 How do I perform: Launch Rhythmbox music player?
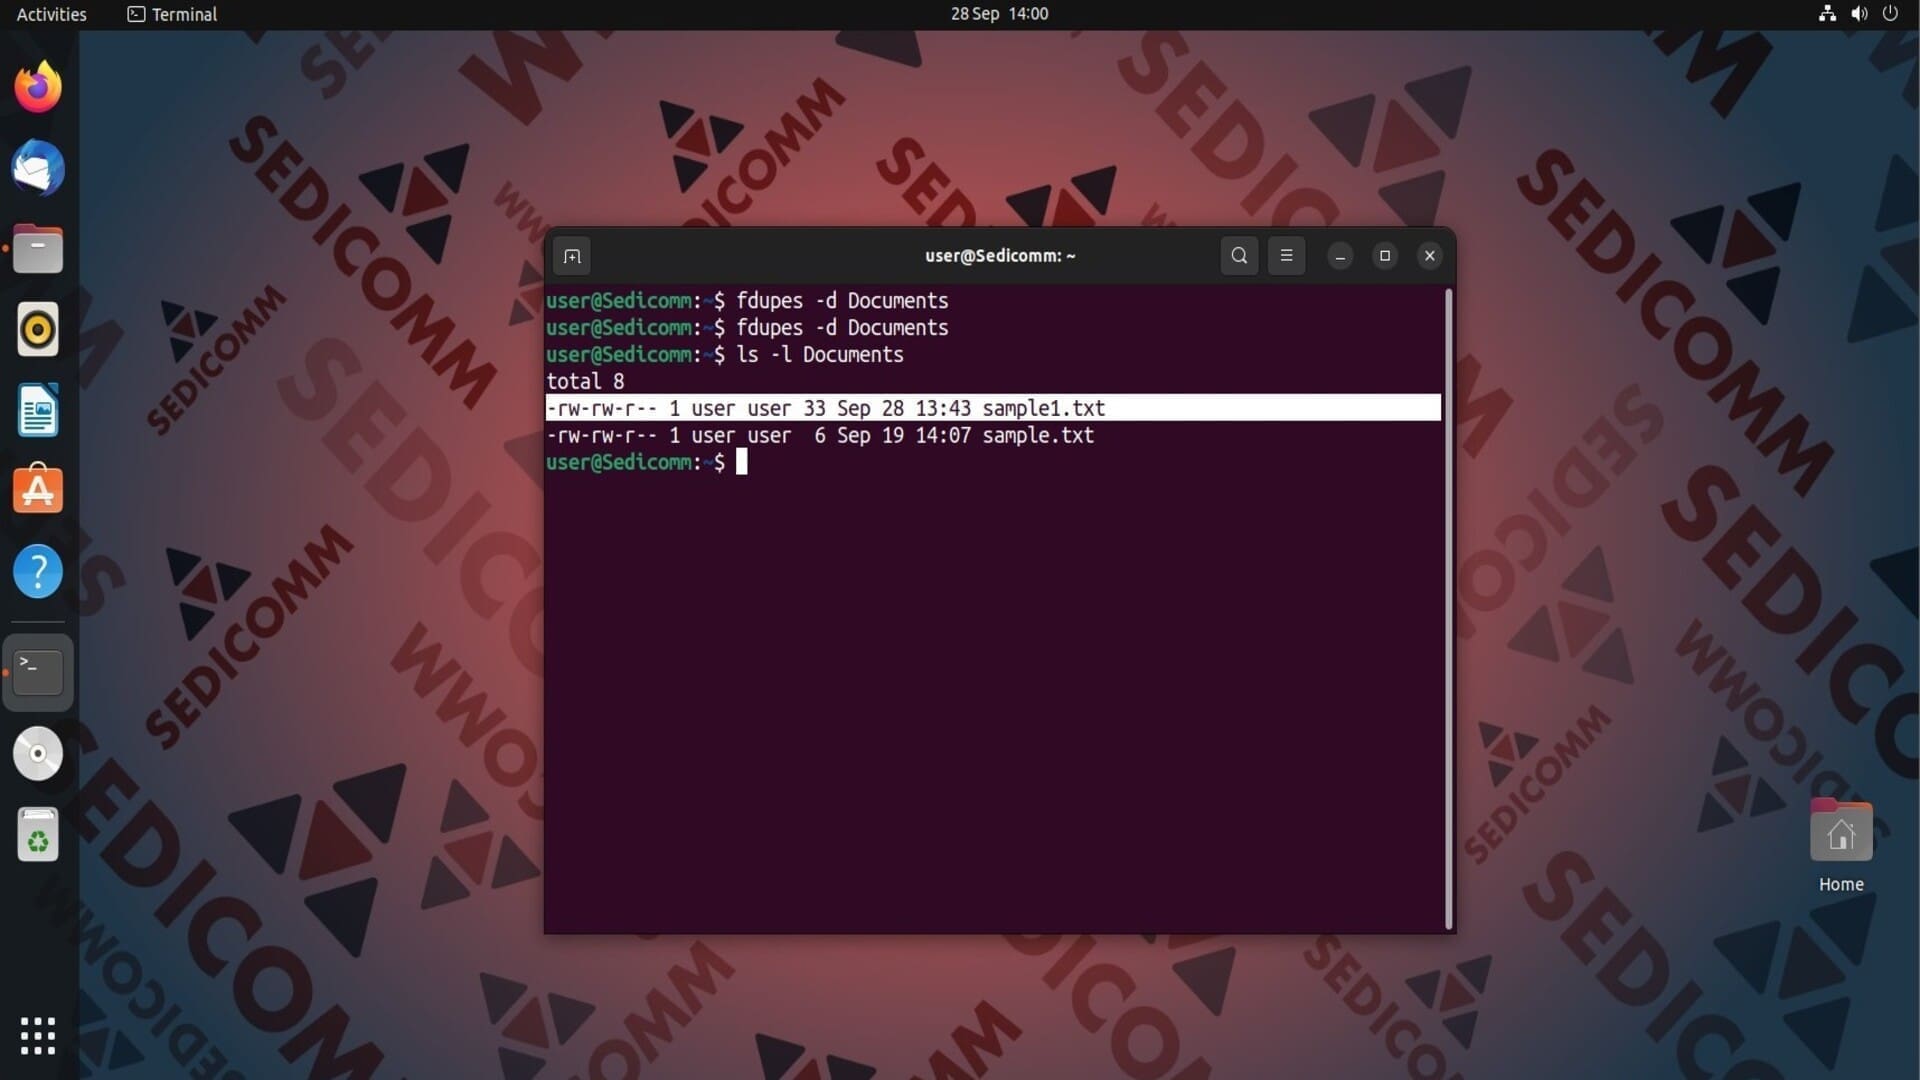(38, 329)
